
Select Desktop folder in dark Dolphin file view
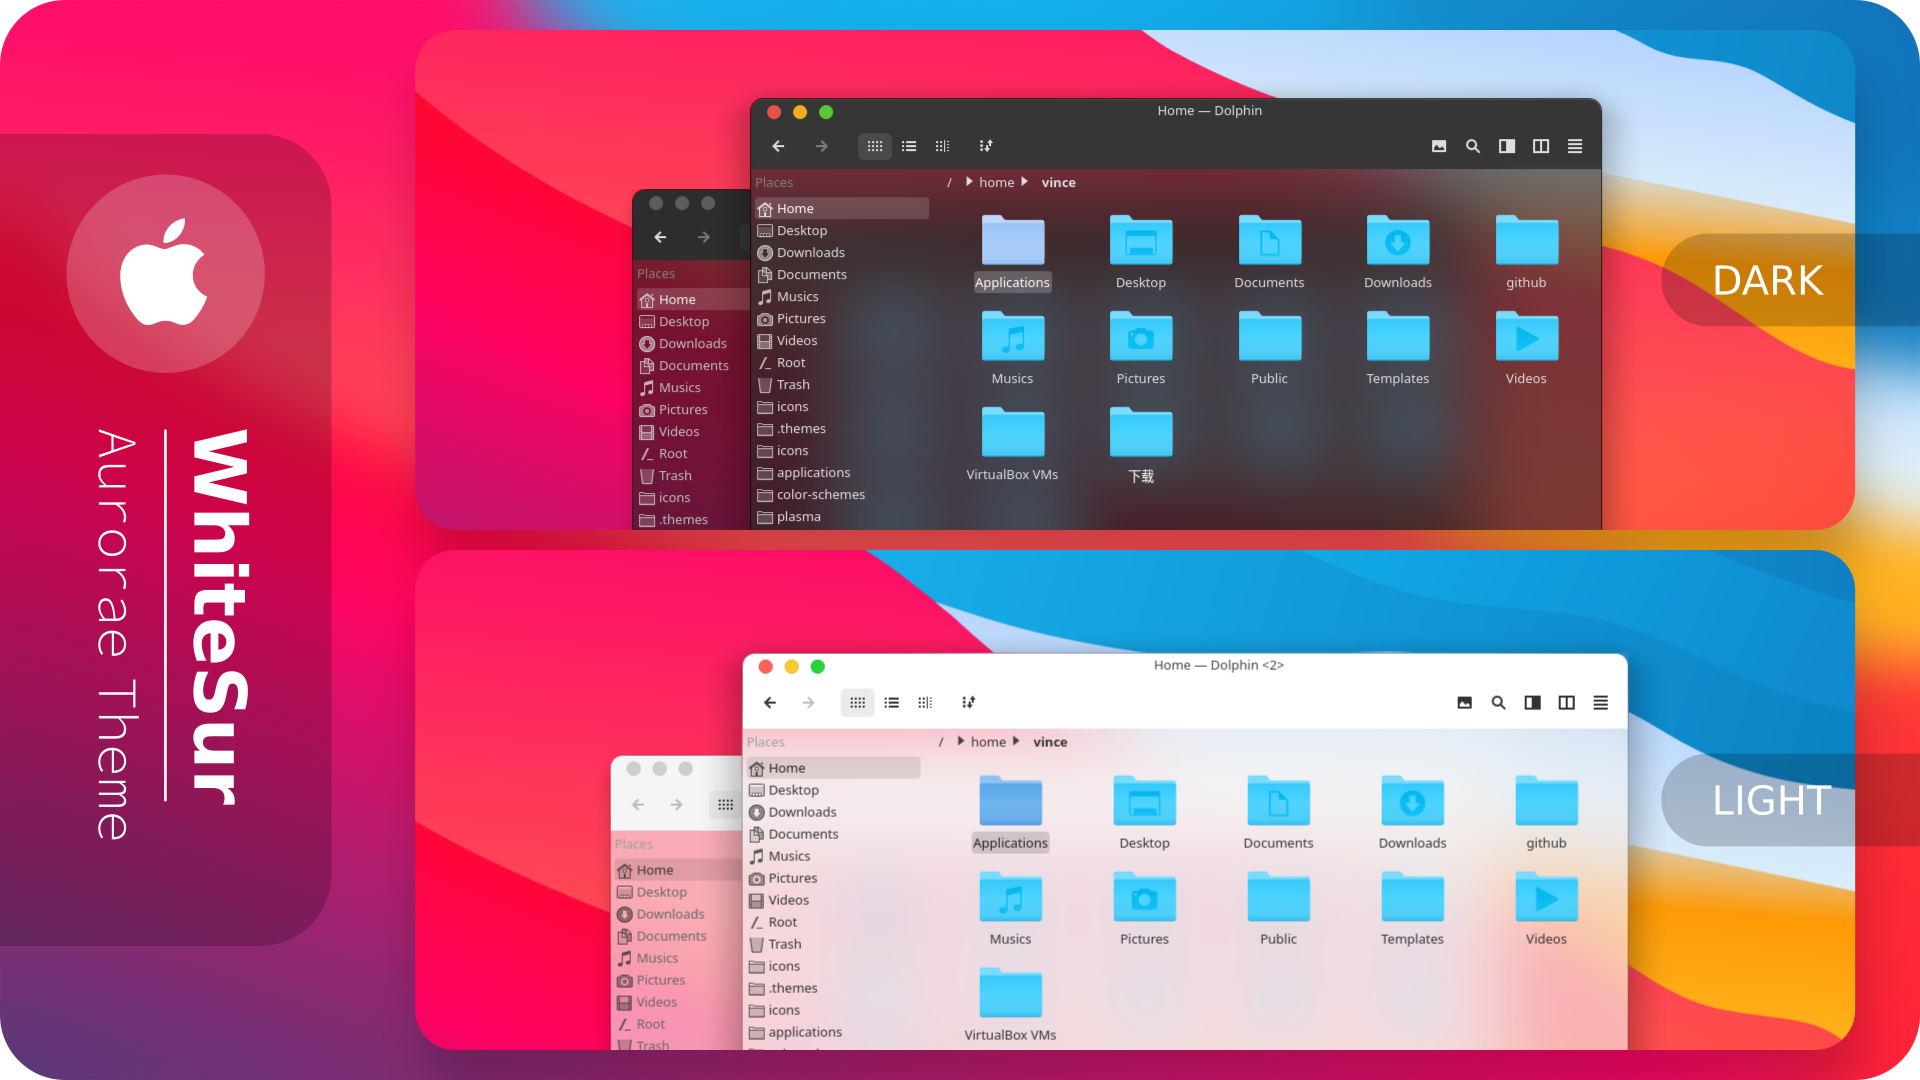point(1141,253)
